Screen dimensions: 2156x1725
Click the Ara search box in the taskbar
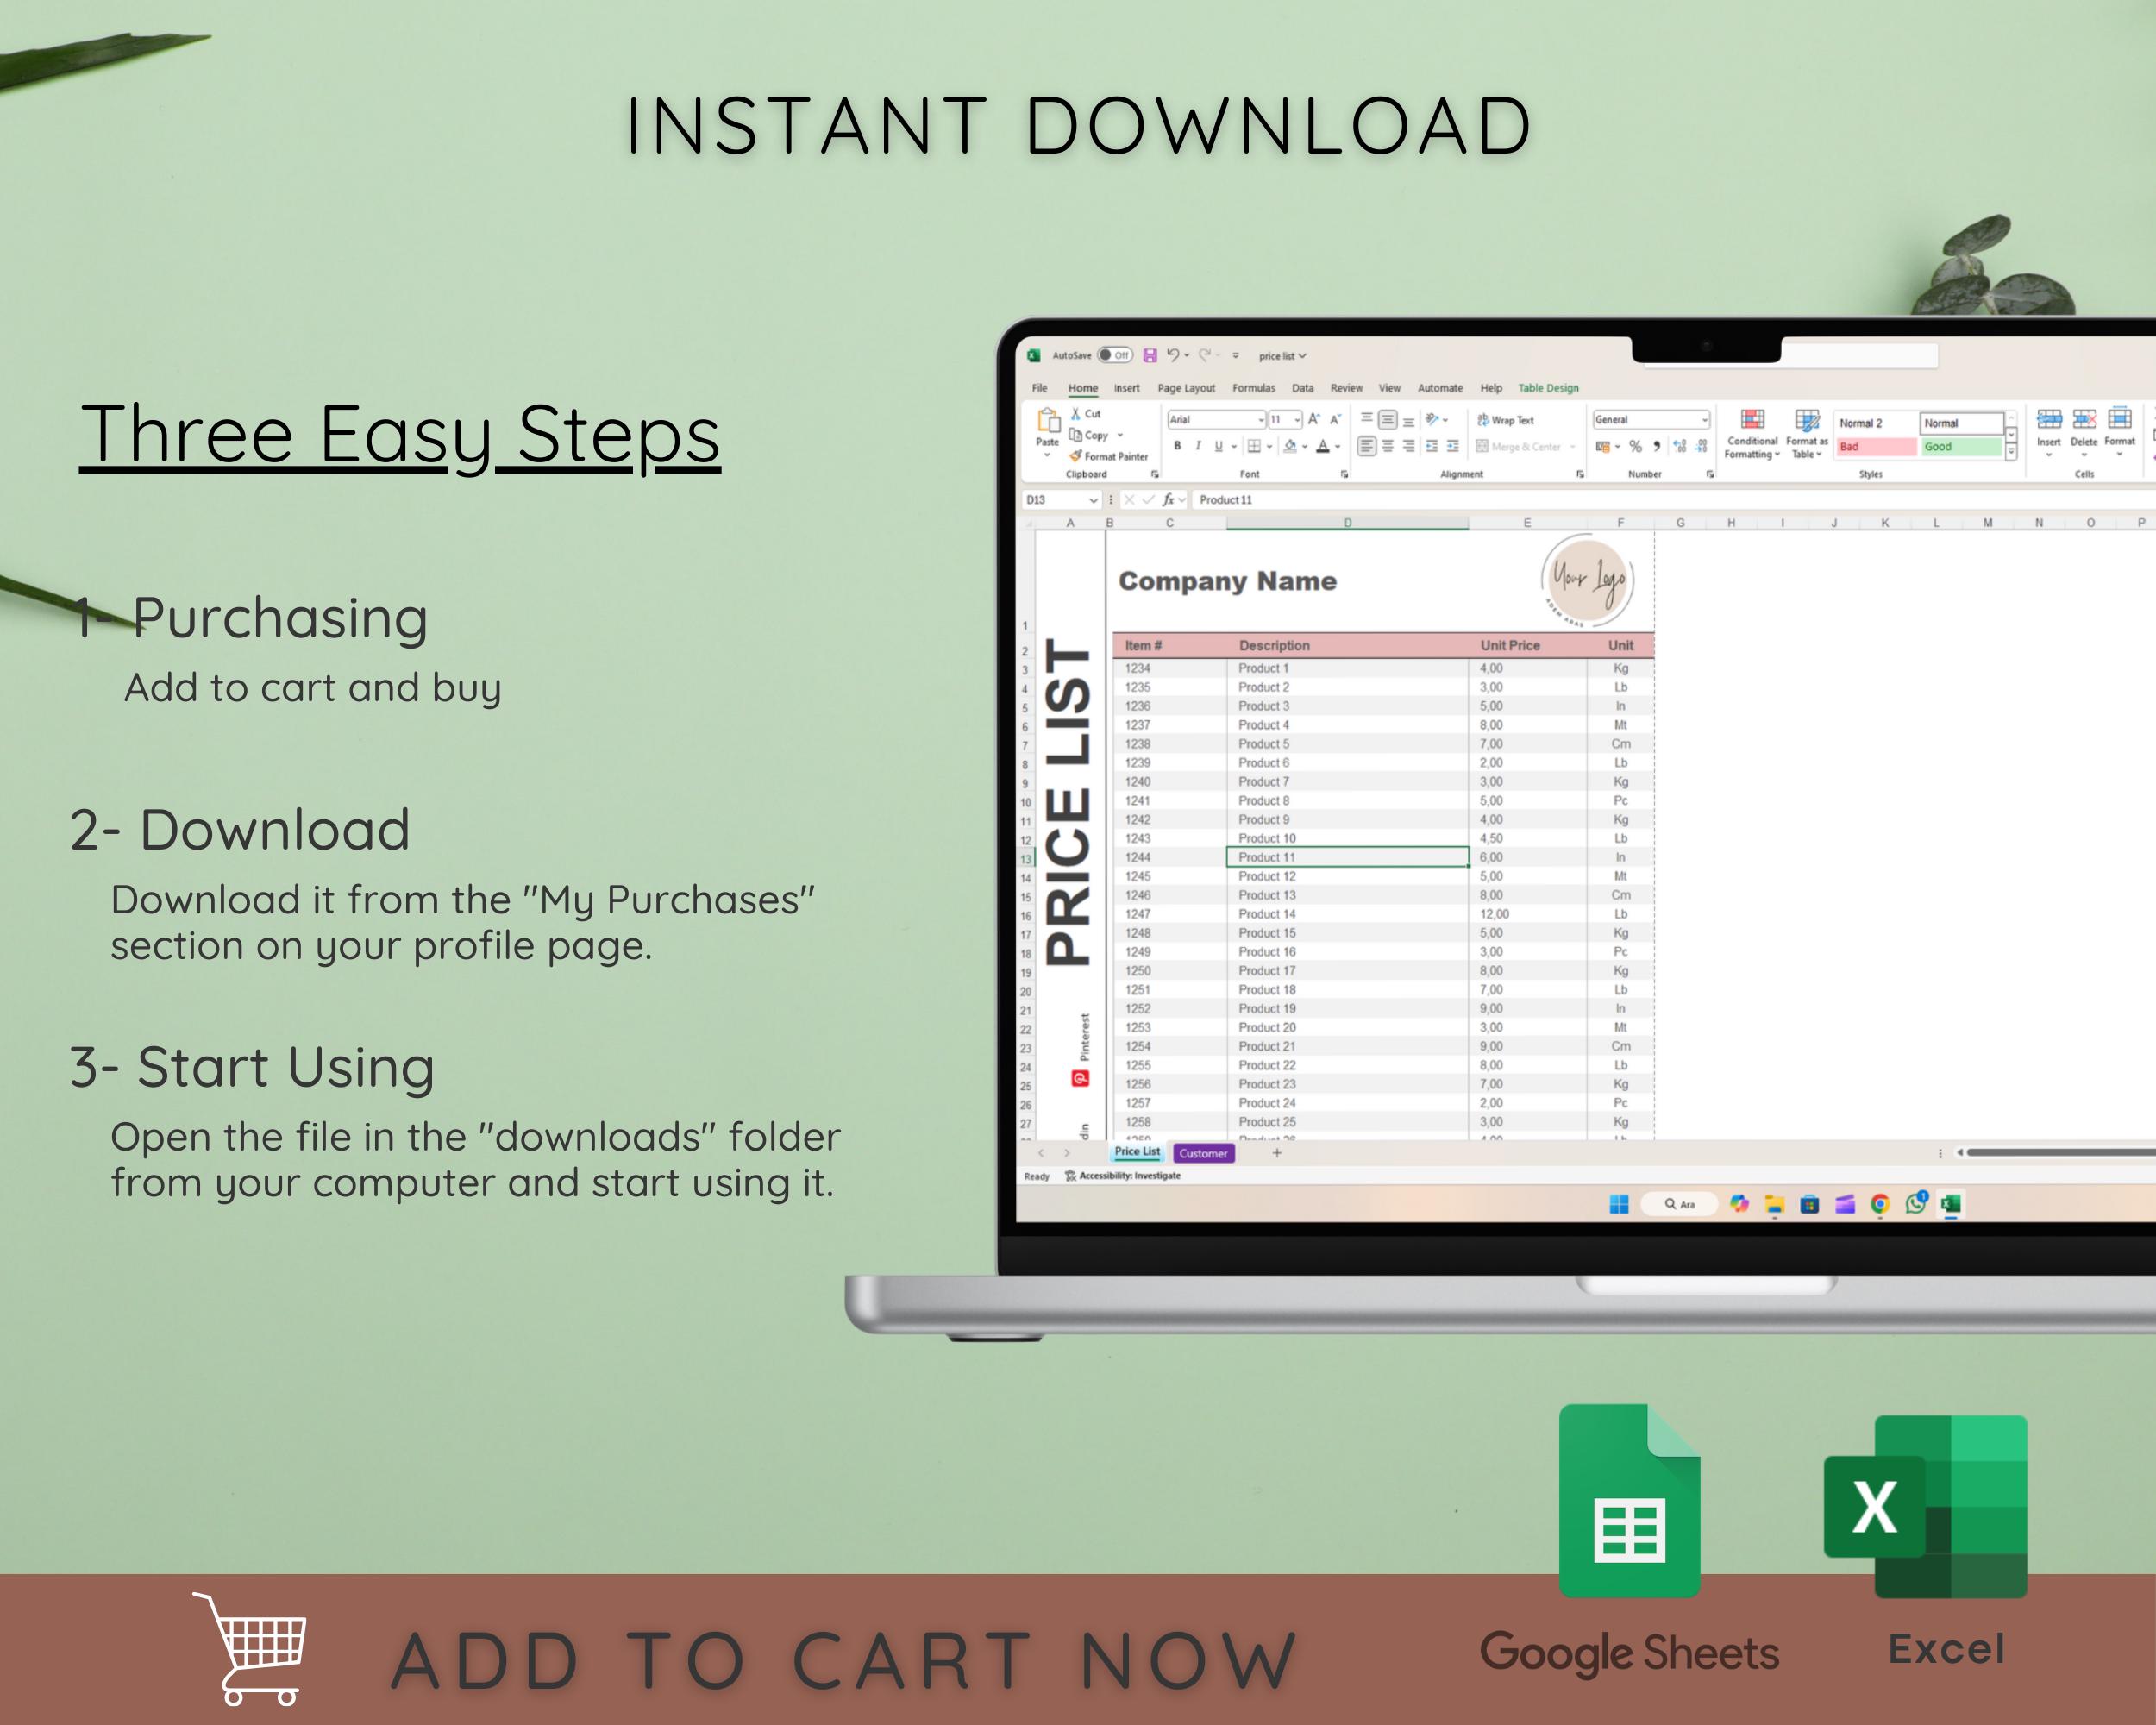coord(1679,1204)
